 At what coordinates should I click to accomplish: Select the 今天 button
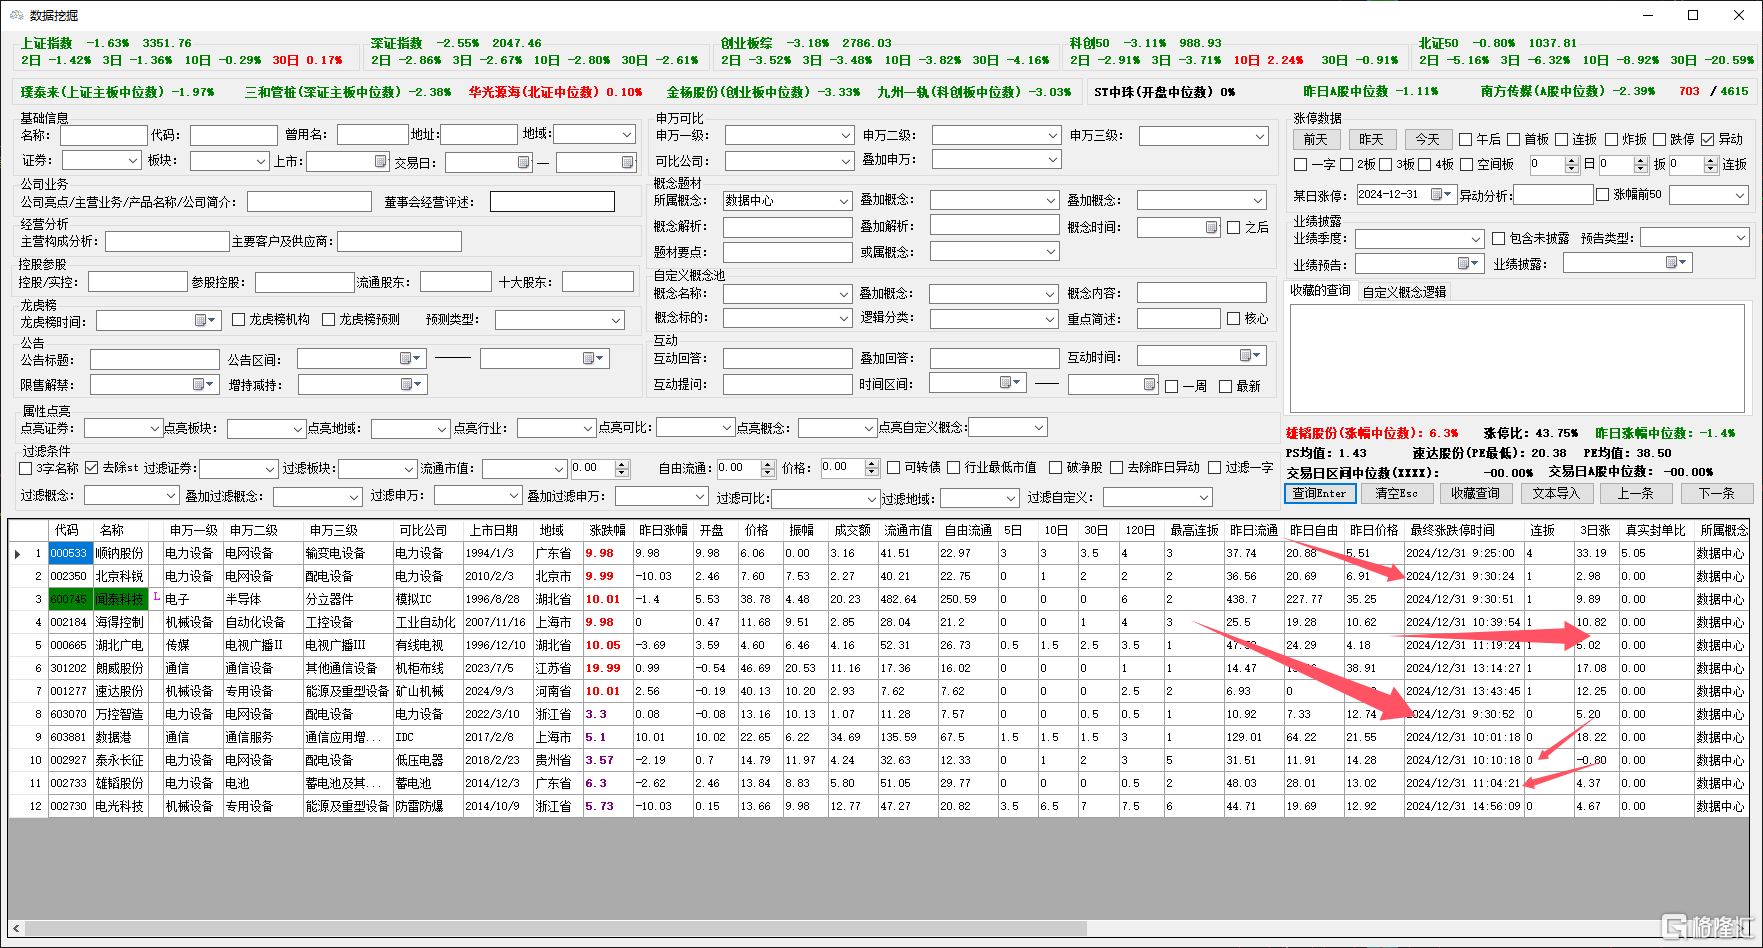tap(1427, 140)
